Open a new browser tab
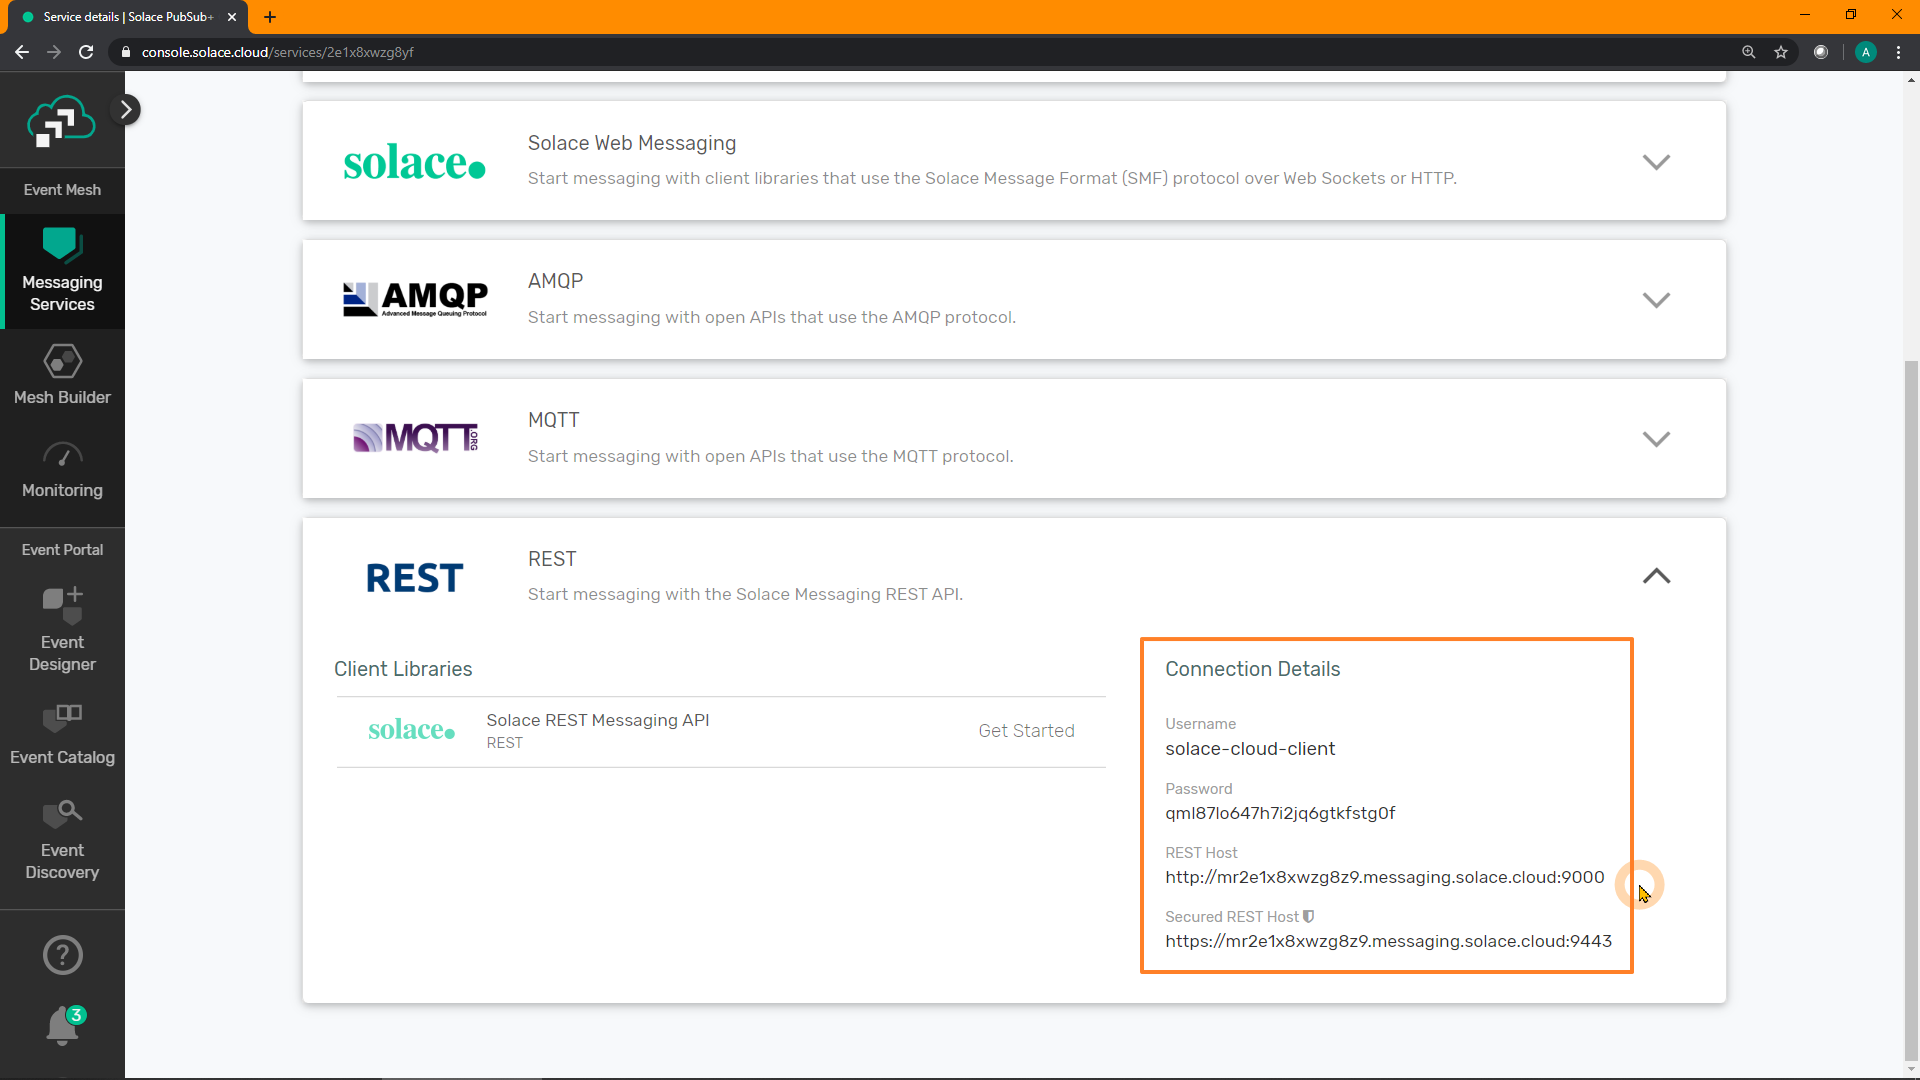The image size is (1920, 1080). [270, 17]
